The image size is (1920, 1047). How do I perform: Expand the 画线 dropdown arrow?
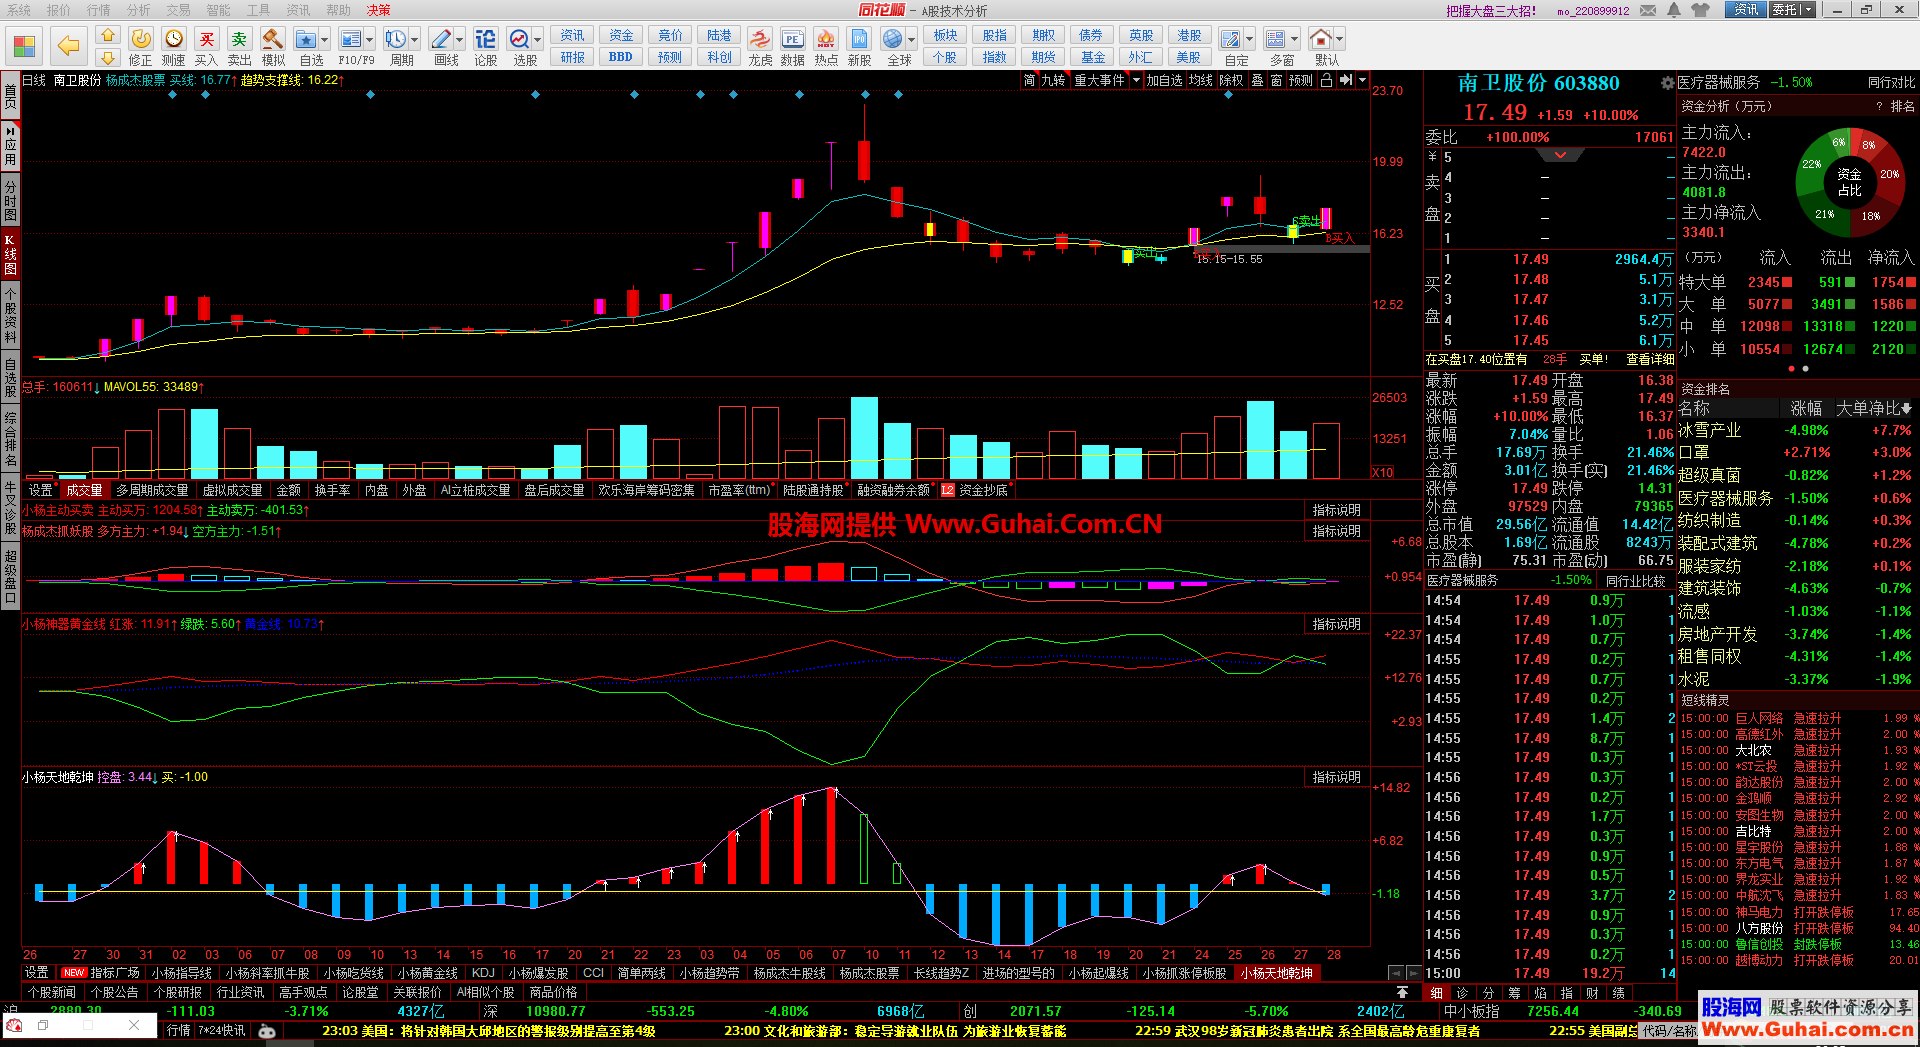point(460,40)
